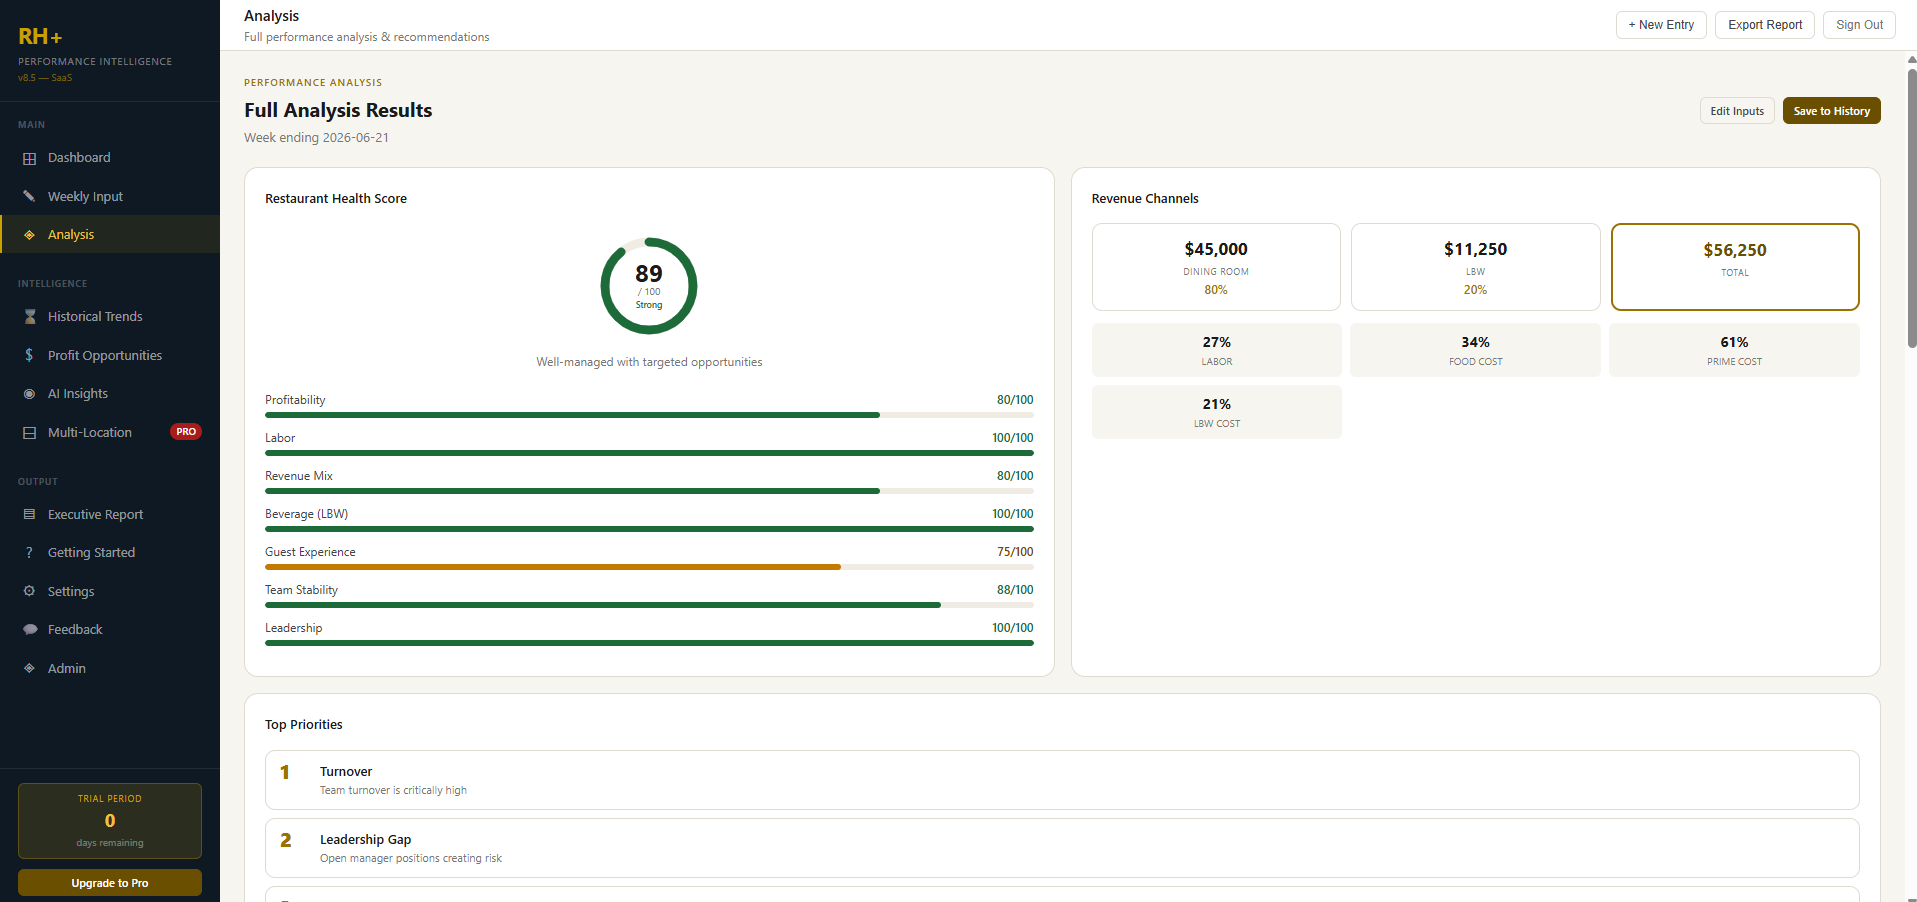The image size is (1917, 902).
Task: Click Export Report button
Action: 1765,25
